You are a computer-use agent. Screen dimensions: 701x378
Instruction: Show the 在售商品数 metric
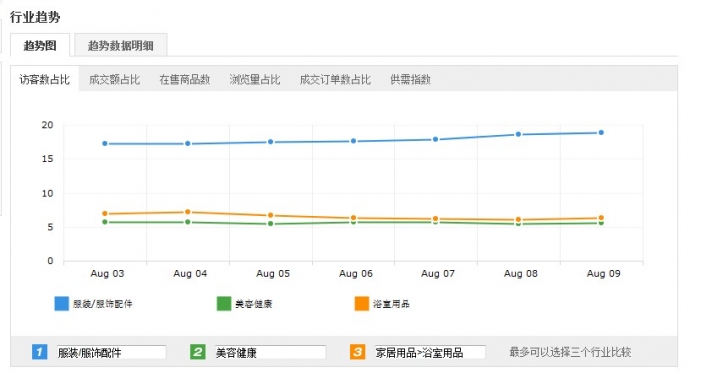tap(185, 80)
